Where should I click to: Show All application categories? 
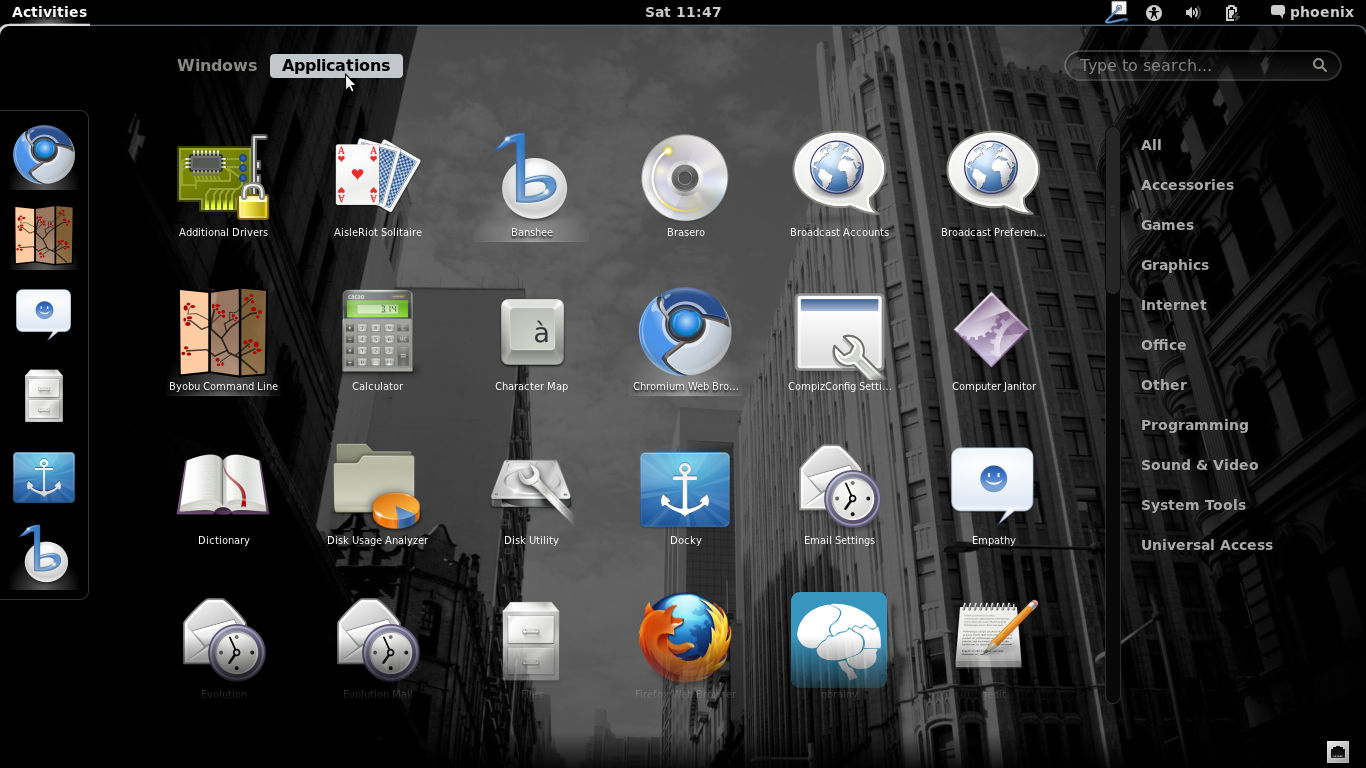point(1151,145)
